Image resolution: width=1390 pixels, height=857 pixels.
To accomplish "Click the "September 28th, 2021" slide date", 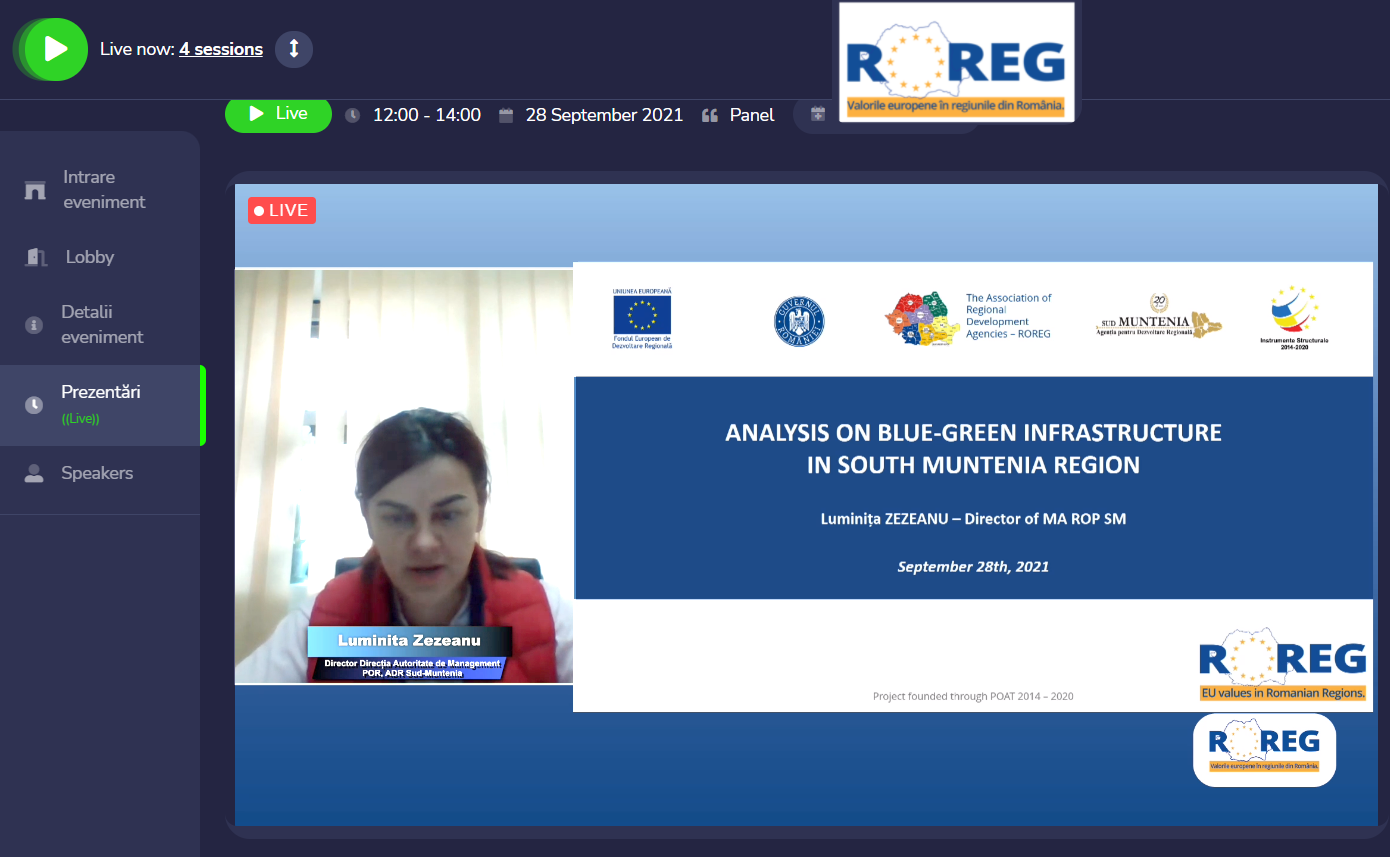I will point(973,566).
